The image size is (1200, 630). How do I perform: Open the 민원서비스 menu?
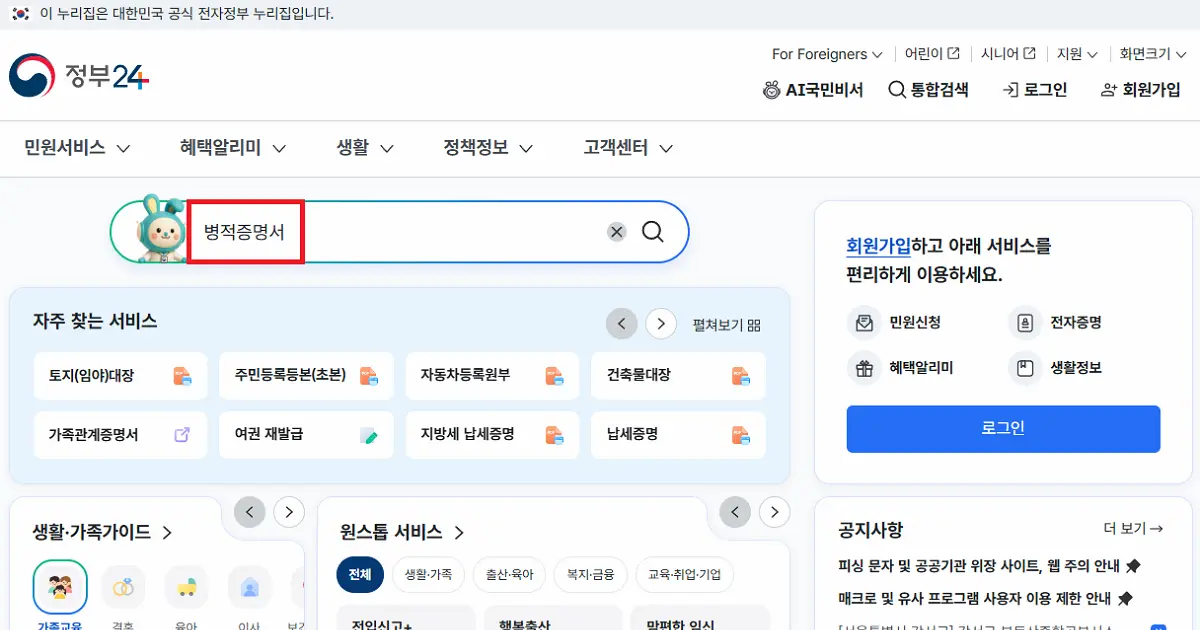[x=78, y=148]
